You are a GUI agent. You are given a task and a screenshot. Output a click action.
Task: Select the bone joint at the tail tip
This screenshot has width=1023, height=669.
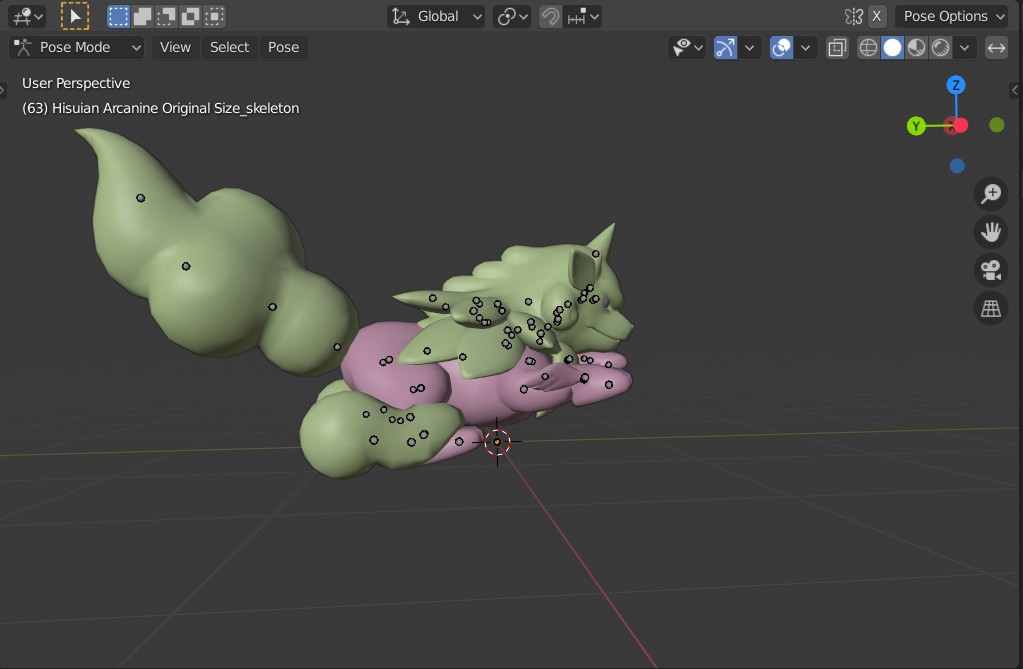(x=140, y=198)
